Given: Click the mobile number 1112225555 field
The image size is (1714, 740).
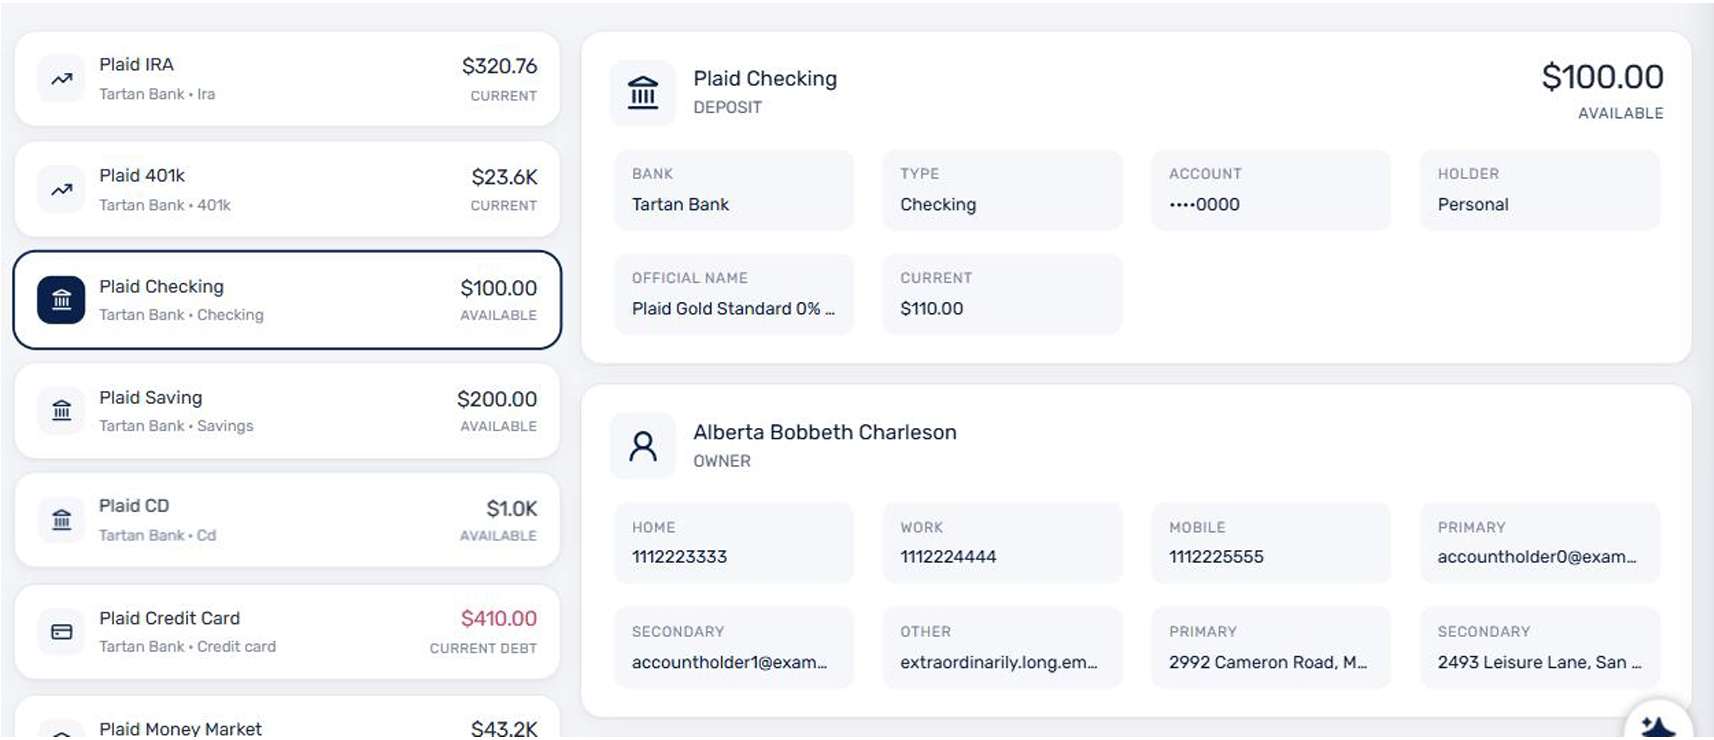Looking at the screenshot, I should coord(1271,543).
